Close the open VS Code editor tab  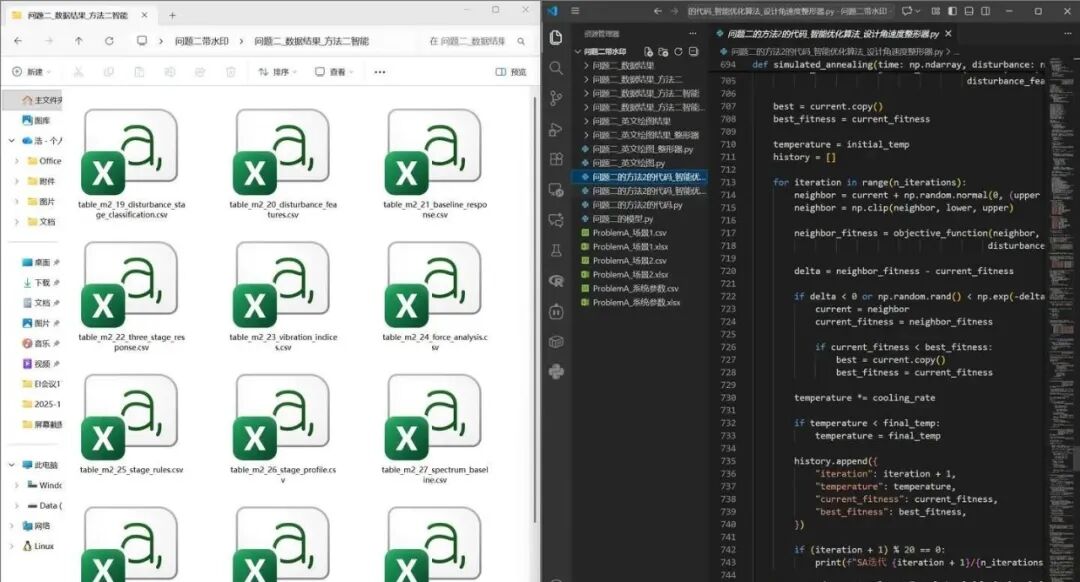[x=948, y=34]
